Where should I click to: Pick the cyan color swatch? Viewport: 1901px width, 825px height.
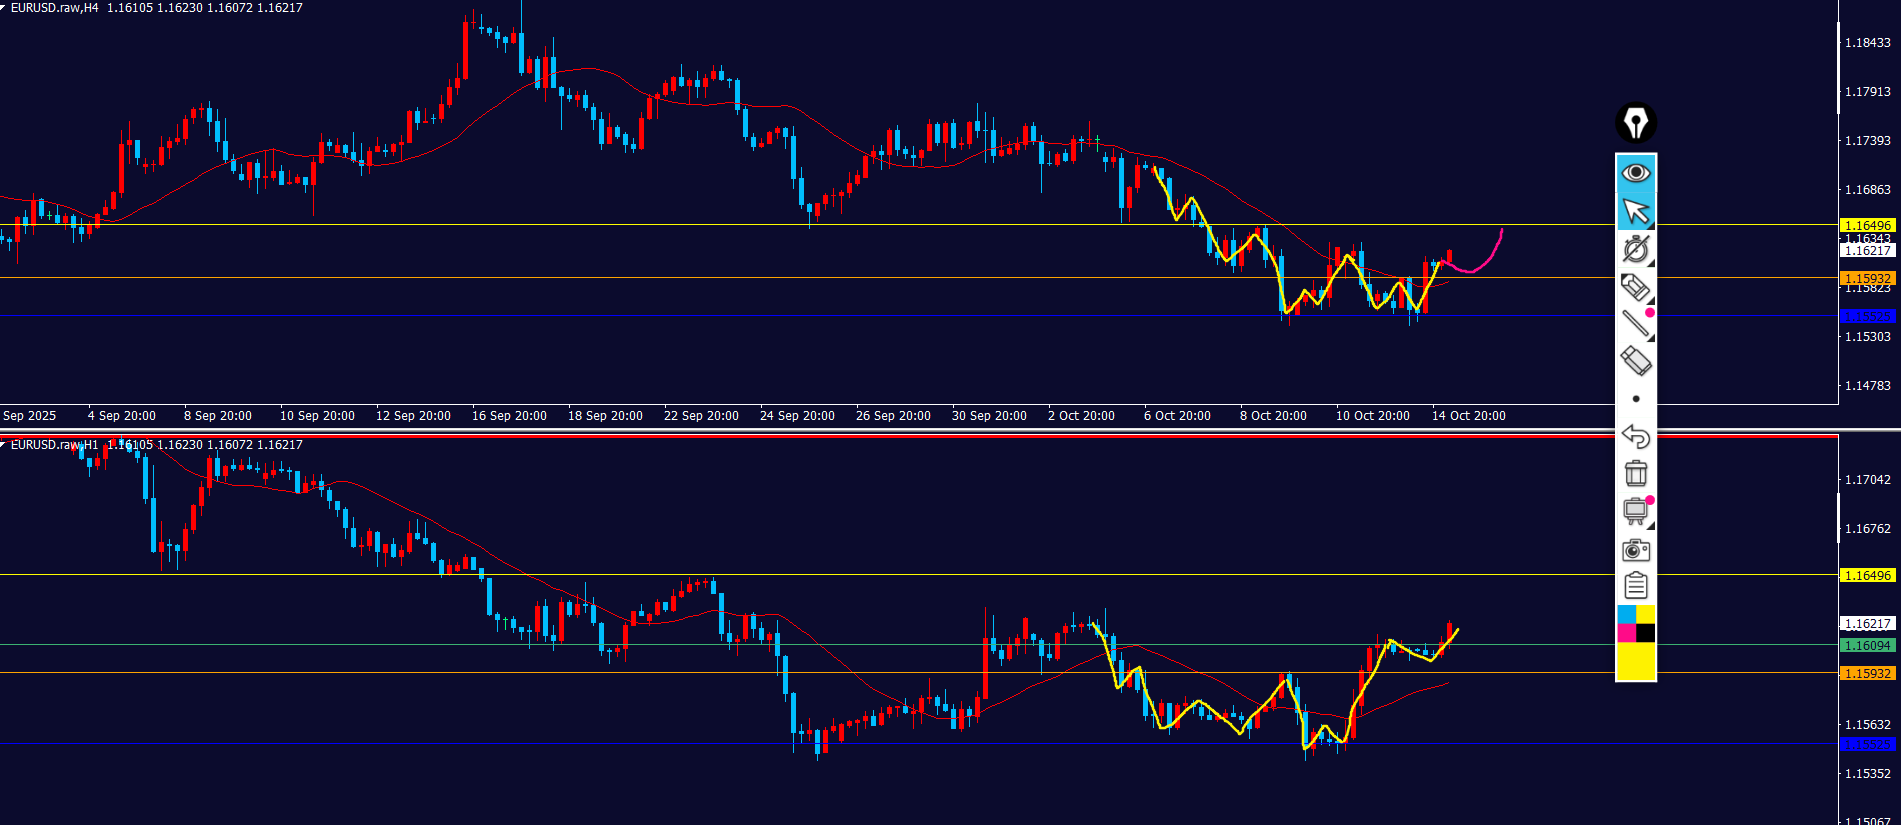coord(1626,614)
